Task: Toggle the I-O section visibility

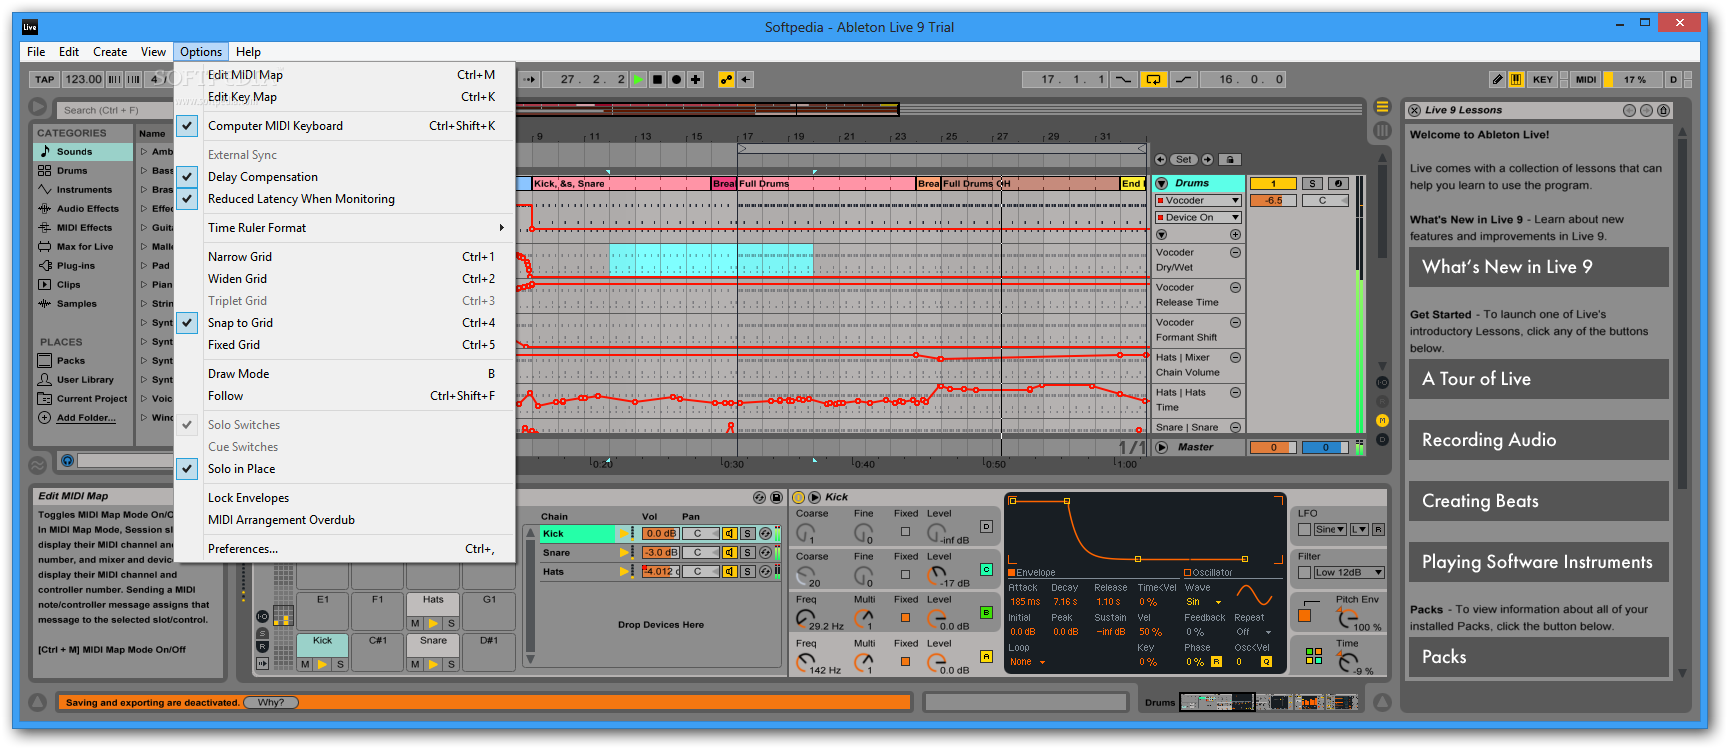Action: pos(1382,383)
